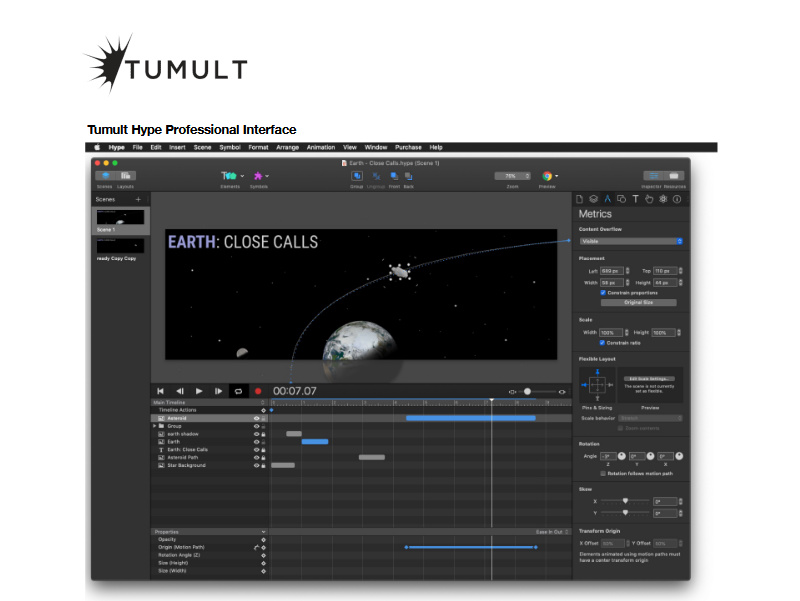Image resolution: width=800 pixels, height=601 pixels.
Task: Collapse the Properties section chevron
Action: (x=263, y=532)
